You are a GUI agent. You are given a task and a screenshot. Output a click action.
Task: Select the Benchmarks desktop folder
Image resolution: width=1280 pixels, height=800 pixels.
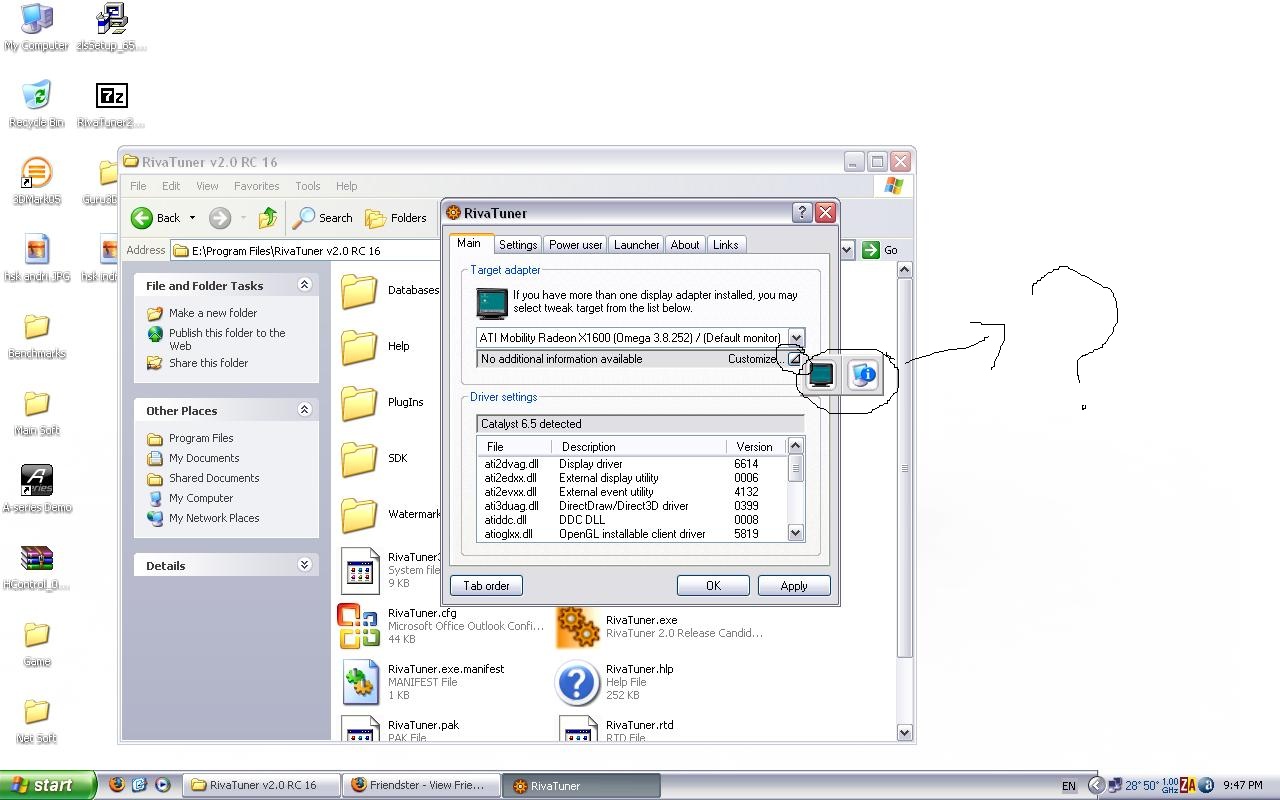[x=37, y=336]
